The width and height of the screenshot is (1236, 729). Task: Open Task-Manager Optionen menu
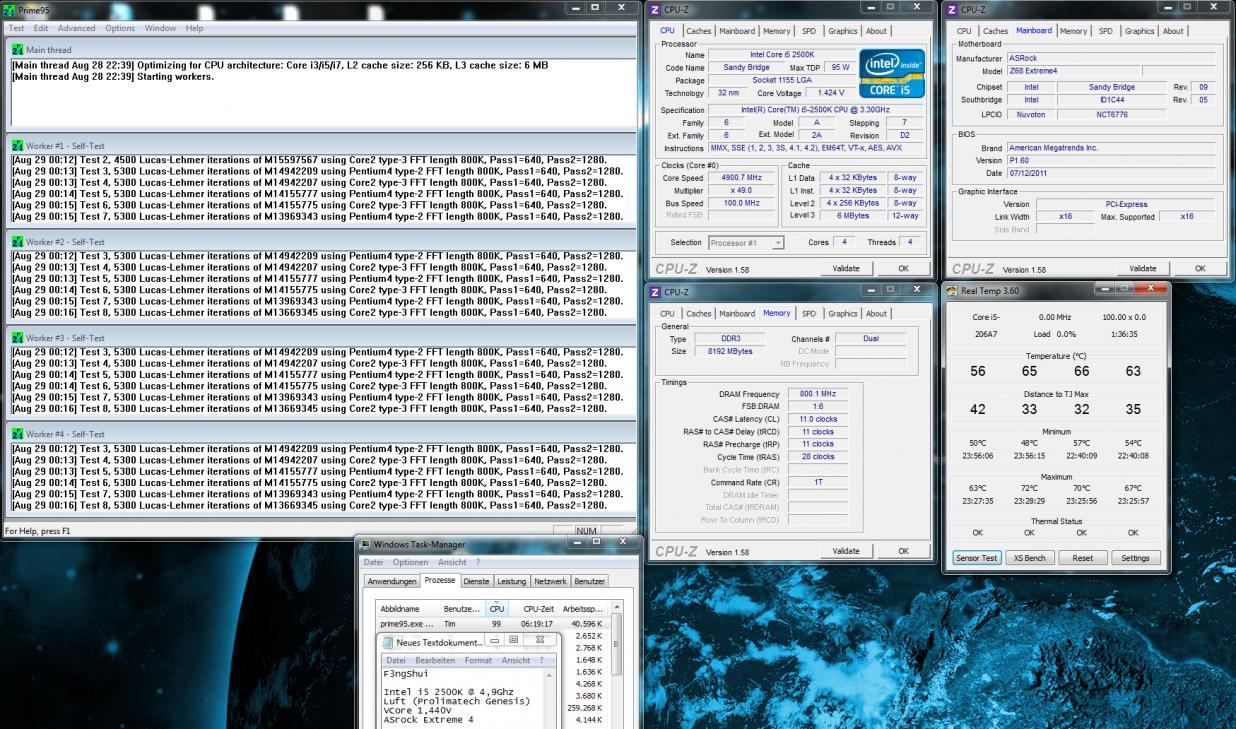pos(410,562)
